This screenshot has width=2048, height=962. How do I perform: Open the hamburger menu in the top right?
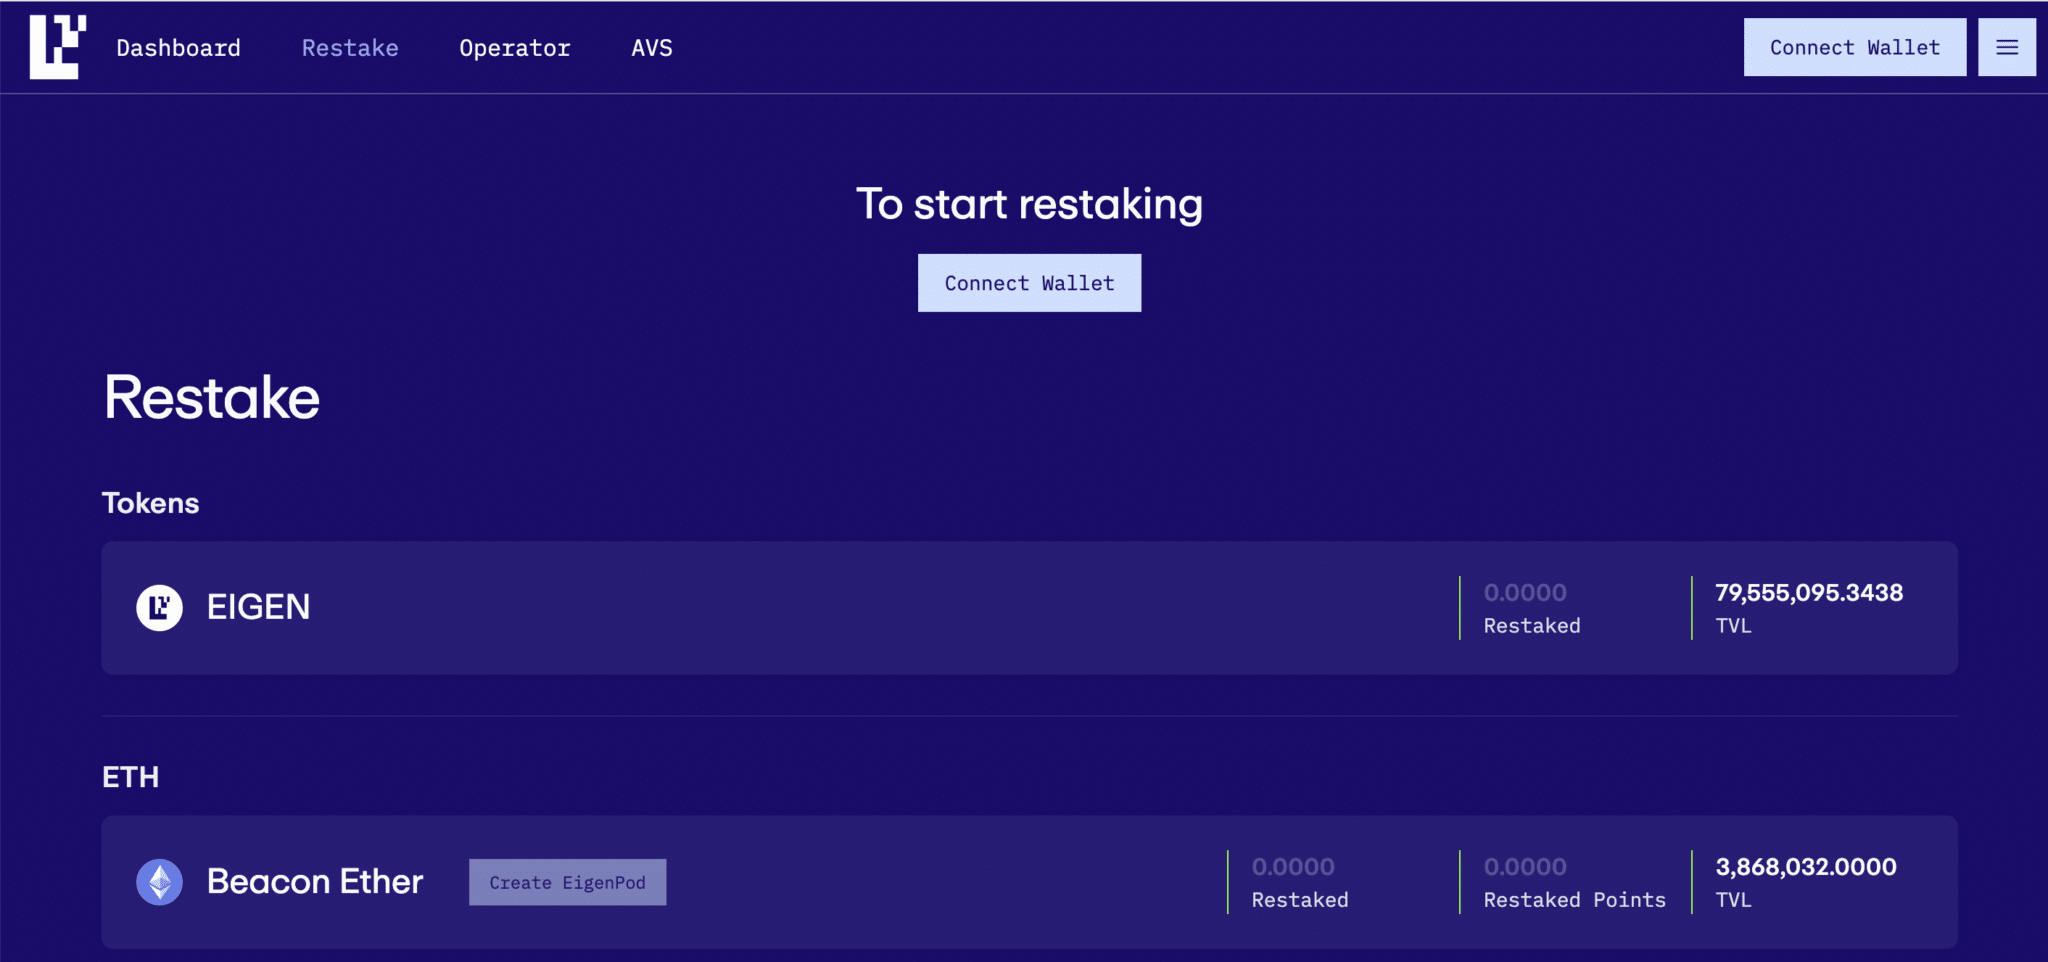pyautogui.click(x=2005, y=46)
